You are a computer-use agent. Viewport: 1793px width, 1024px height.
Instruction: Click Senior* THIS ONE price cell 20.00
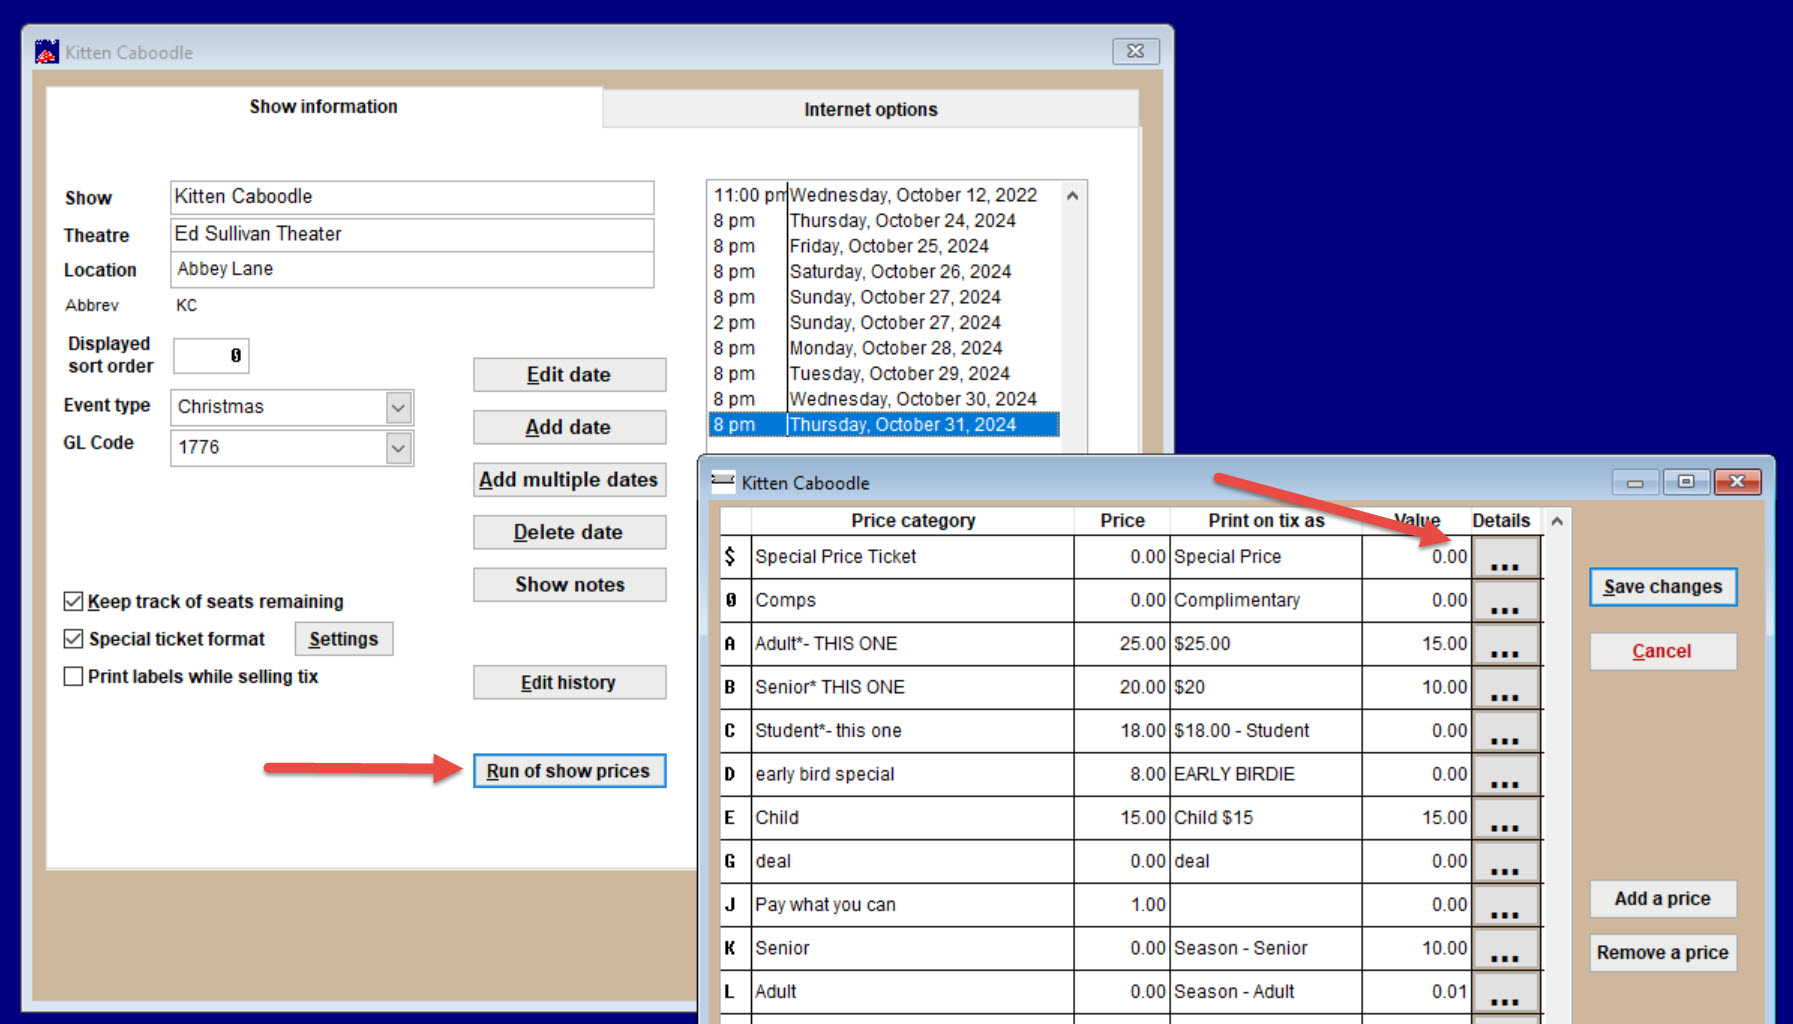point(1122,687)
